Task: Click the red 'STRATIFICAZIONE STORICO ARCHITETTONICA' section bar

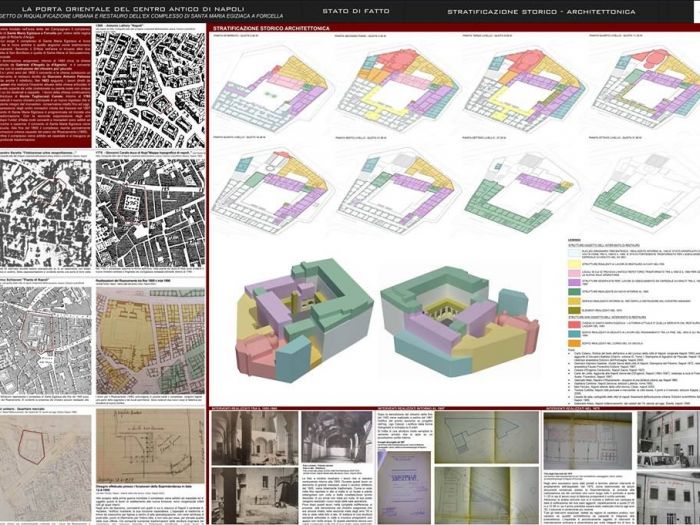Action: [x=454, y=28]
